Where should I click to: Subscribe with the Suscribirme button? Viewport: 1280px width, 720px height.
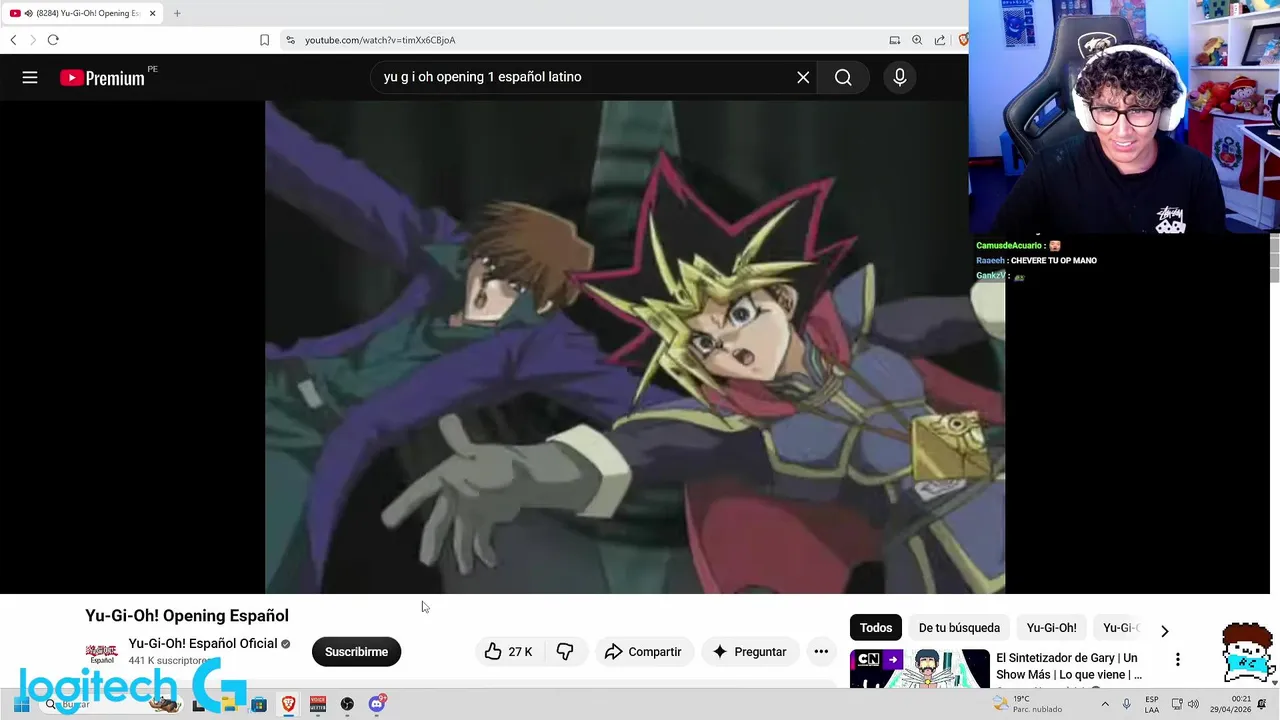point(356,652)
